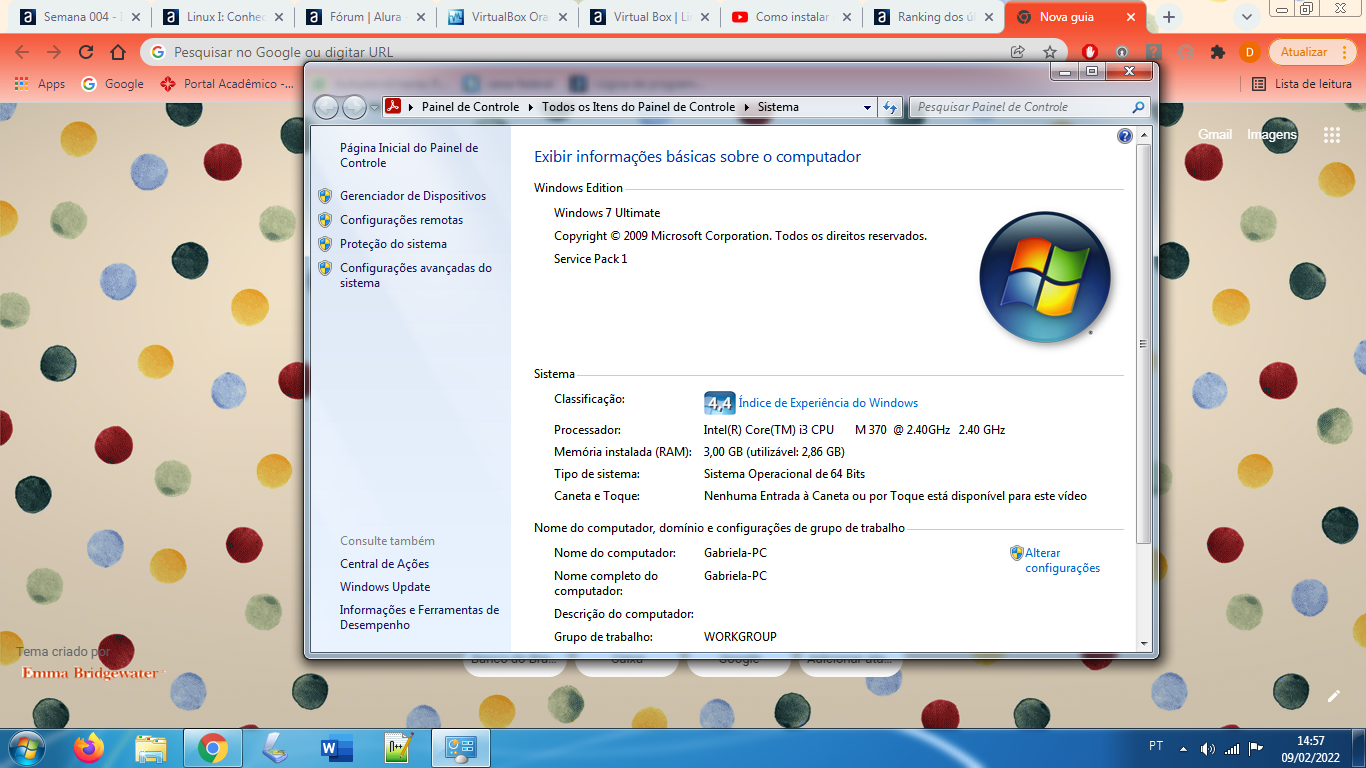Expand the arrow after Todos os Itens breadcrumb
The width and height of the screenshot is (1366, 768).
[x=746, y=107]
